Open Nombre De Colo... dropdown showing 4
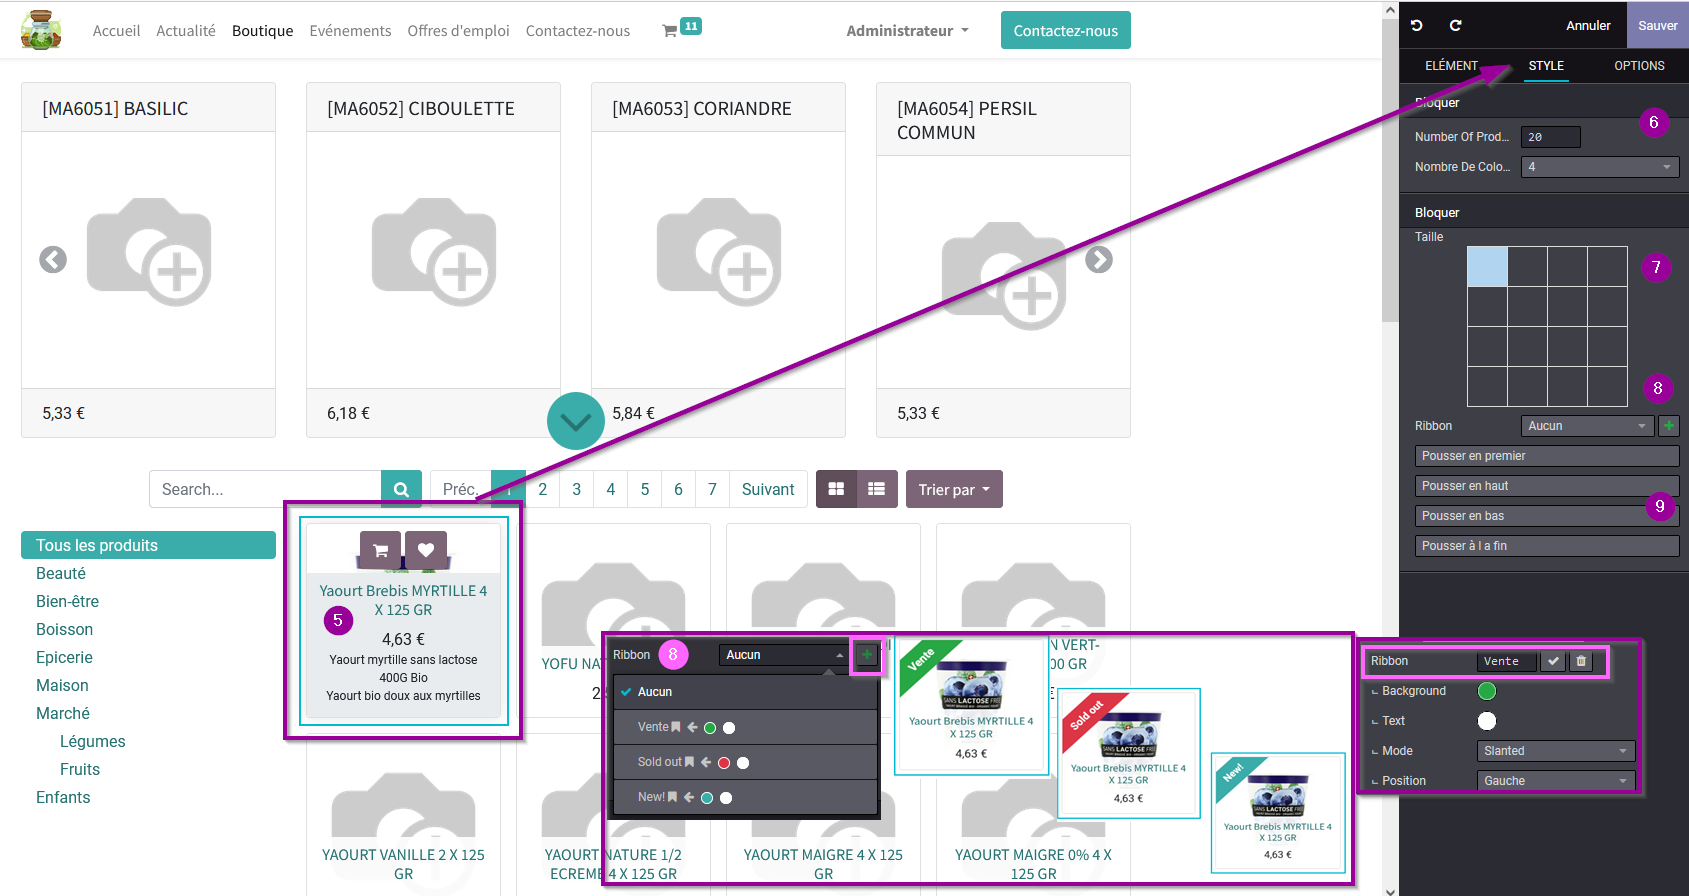 coord(1600,167)
